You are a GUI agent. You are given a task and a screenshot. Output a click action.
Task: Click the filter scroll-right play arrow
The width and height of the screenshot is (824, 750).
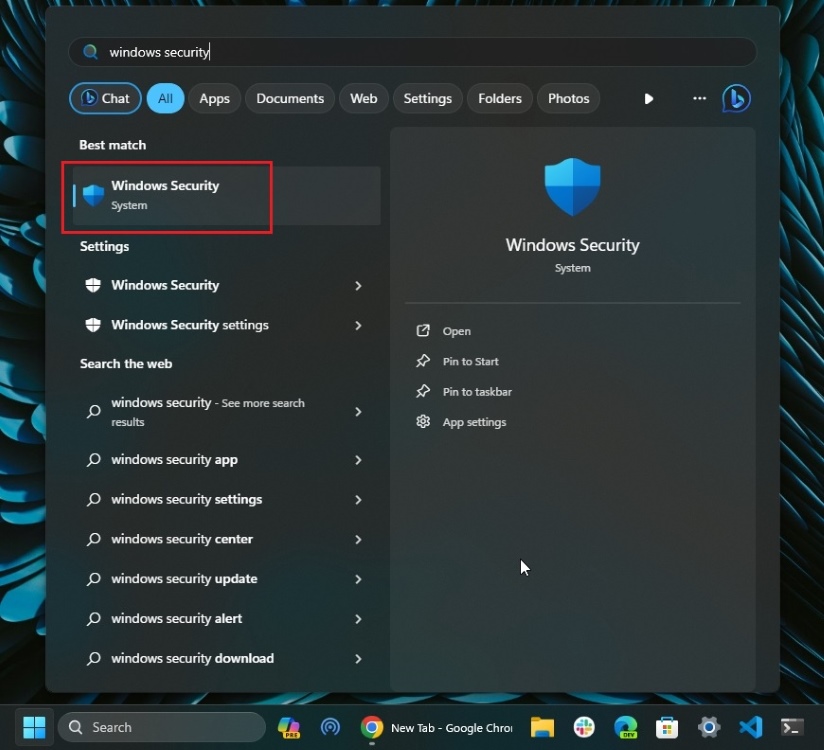pyautogui.click(x=648, y=99)
